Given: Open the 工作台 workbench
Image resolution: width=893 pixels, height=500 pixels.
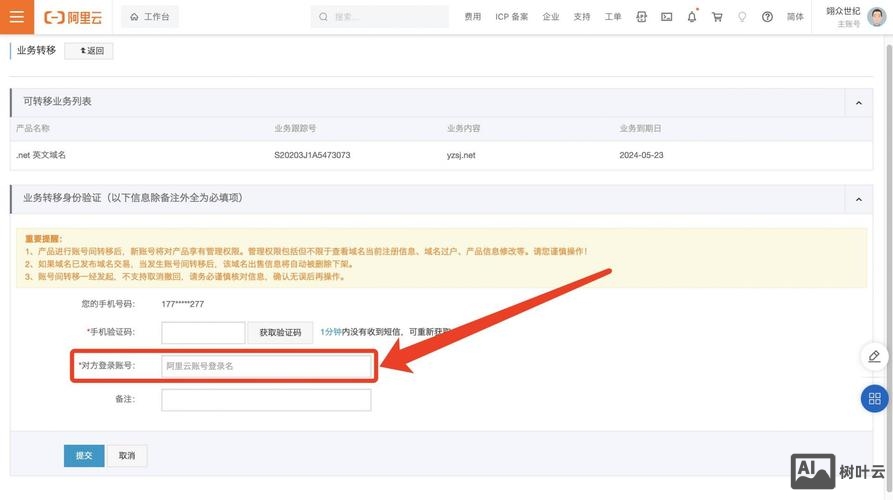Looking at the screenshot, I should (150, 17).
